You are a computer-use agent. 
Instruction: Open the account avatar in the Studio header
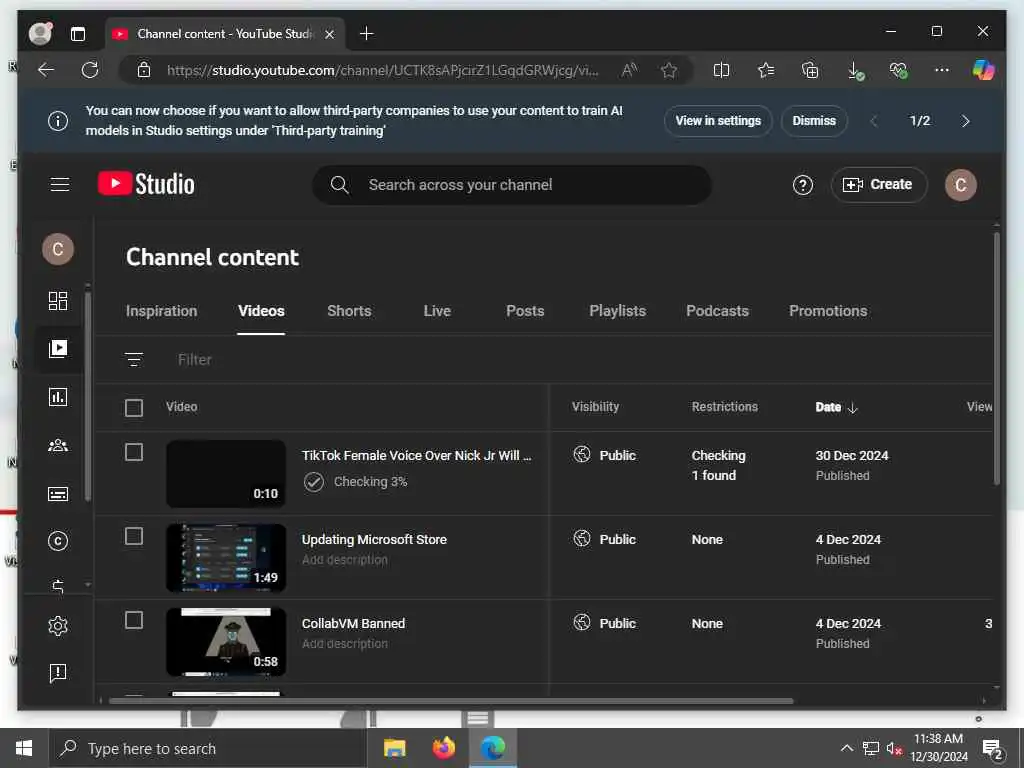[x=960, y=185]
